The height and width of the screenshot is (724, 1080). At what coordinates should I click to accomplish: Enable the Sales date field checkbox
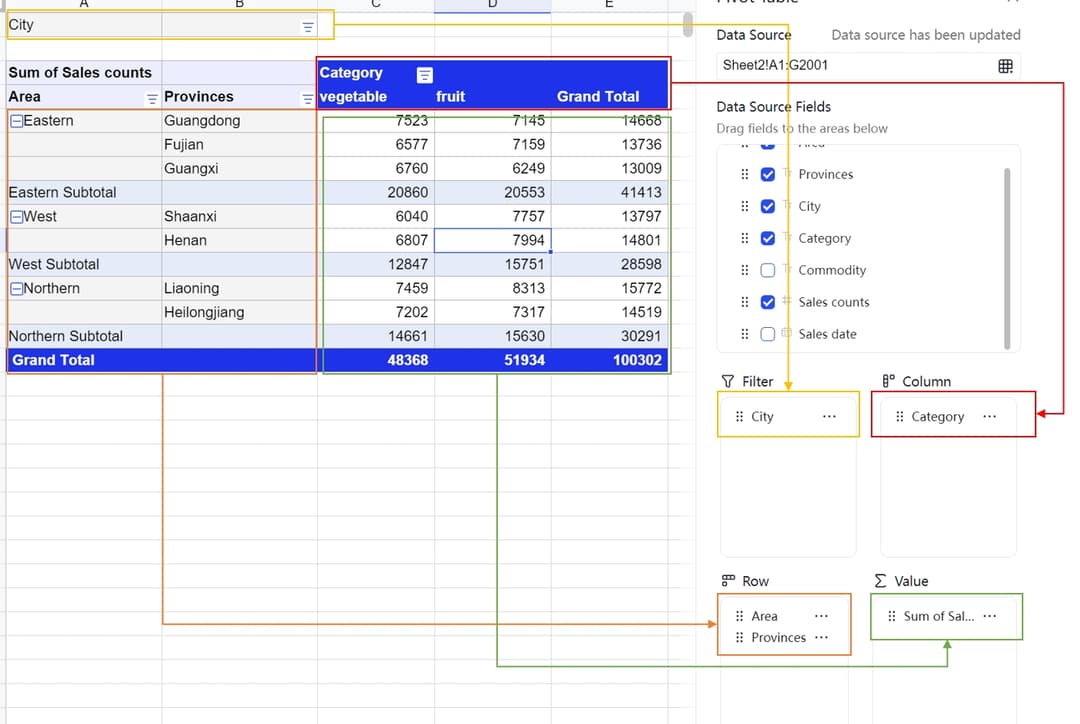pyautogui.click(x=768, y=334)
